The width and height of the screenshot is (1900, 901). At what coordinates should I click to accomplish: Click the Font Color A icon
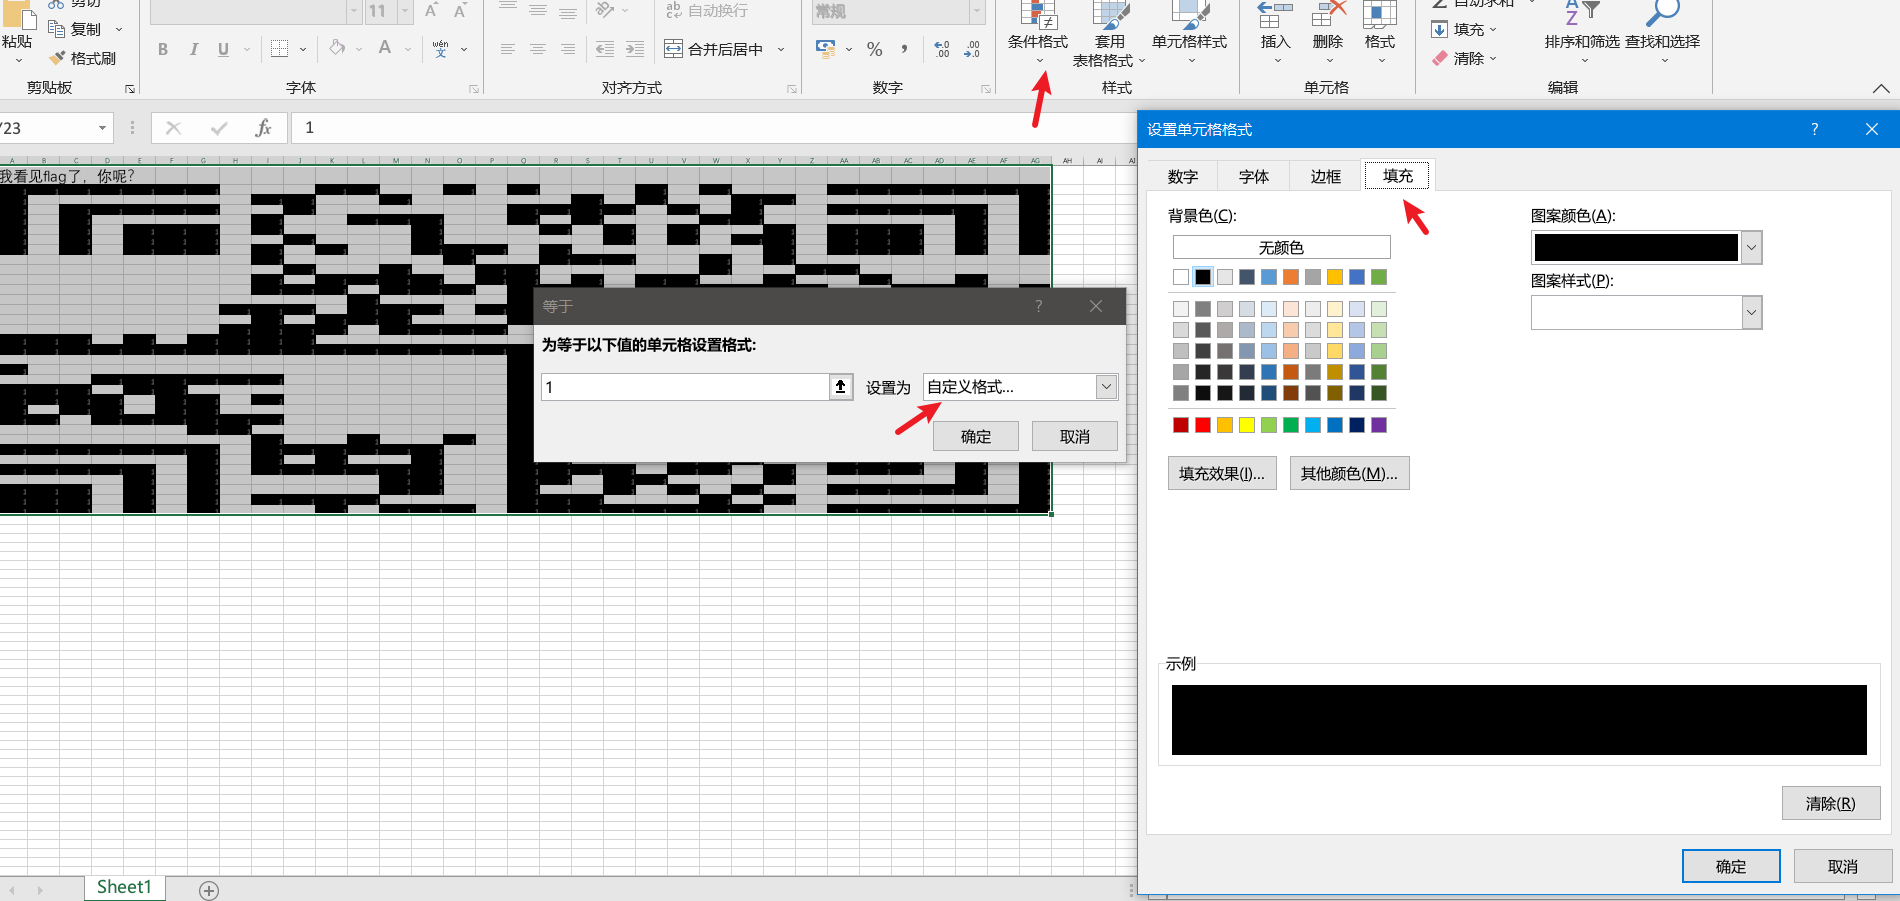(x=385, y=48)
